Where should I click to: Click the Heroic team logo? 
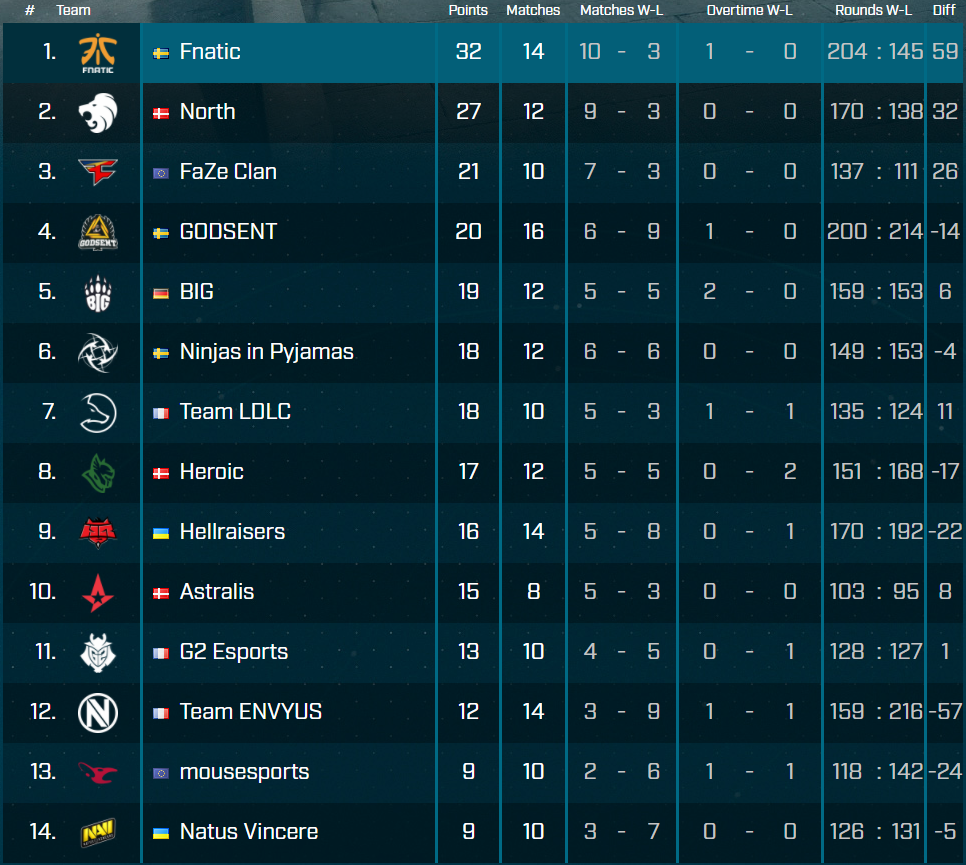[x=98, y=473]
